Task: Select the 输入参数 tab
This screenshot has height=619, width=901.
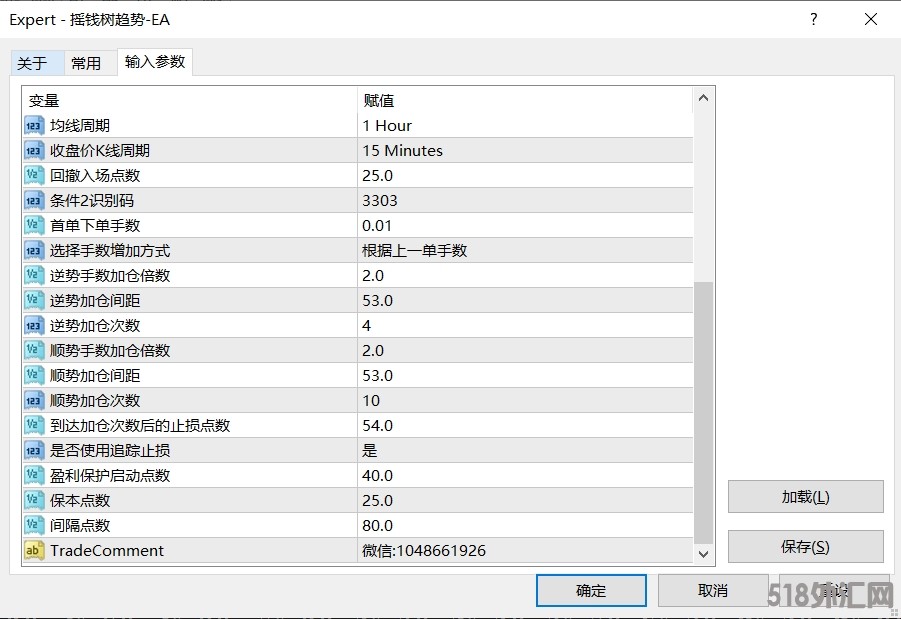Action: point(155,62)
